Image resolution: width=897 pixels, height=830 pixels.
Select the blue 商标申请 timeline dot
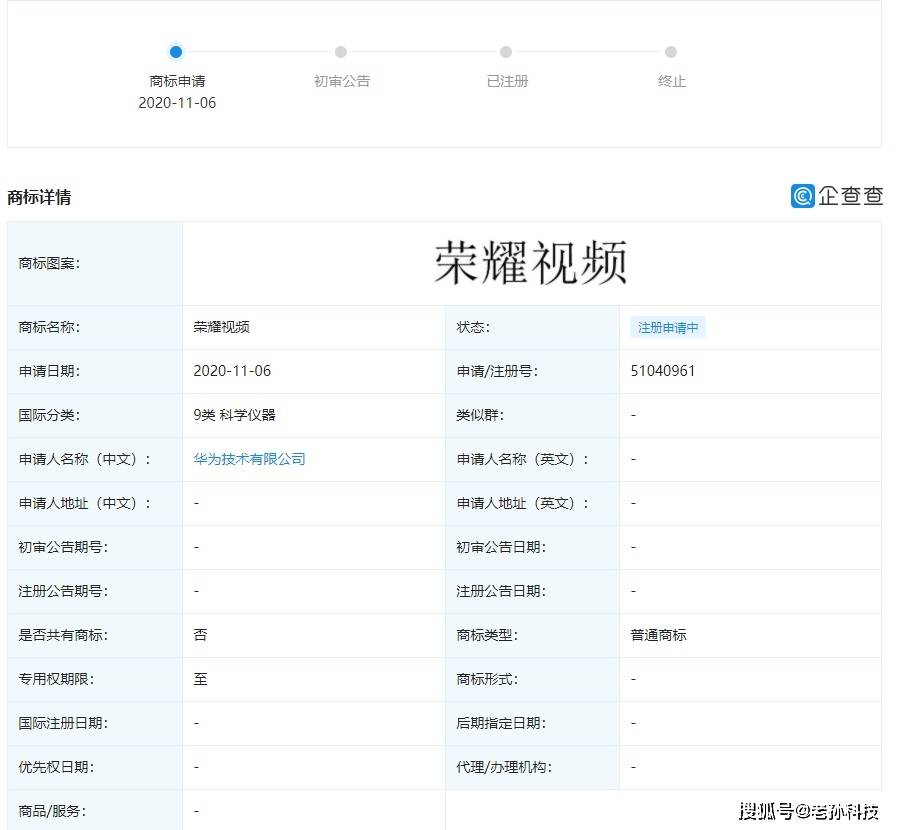tap(176, 52)
